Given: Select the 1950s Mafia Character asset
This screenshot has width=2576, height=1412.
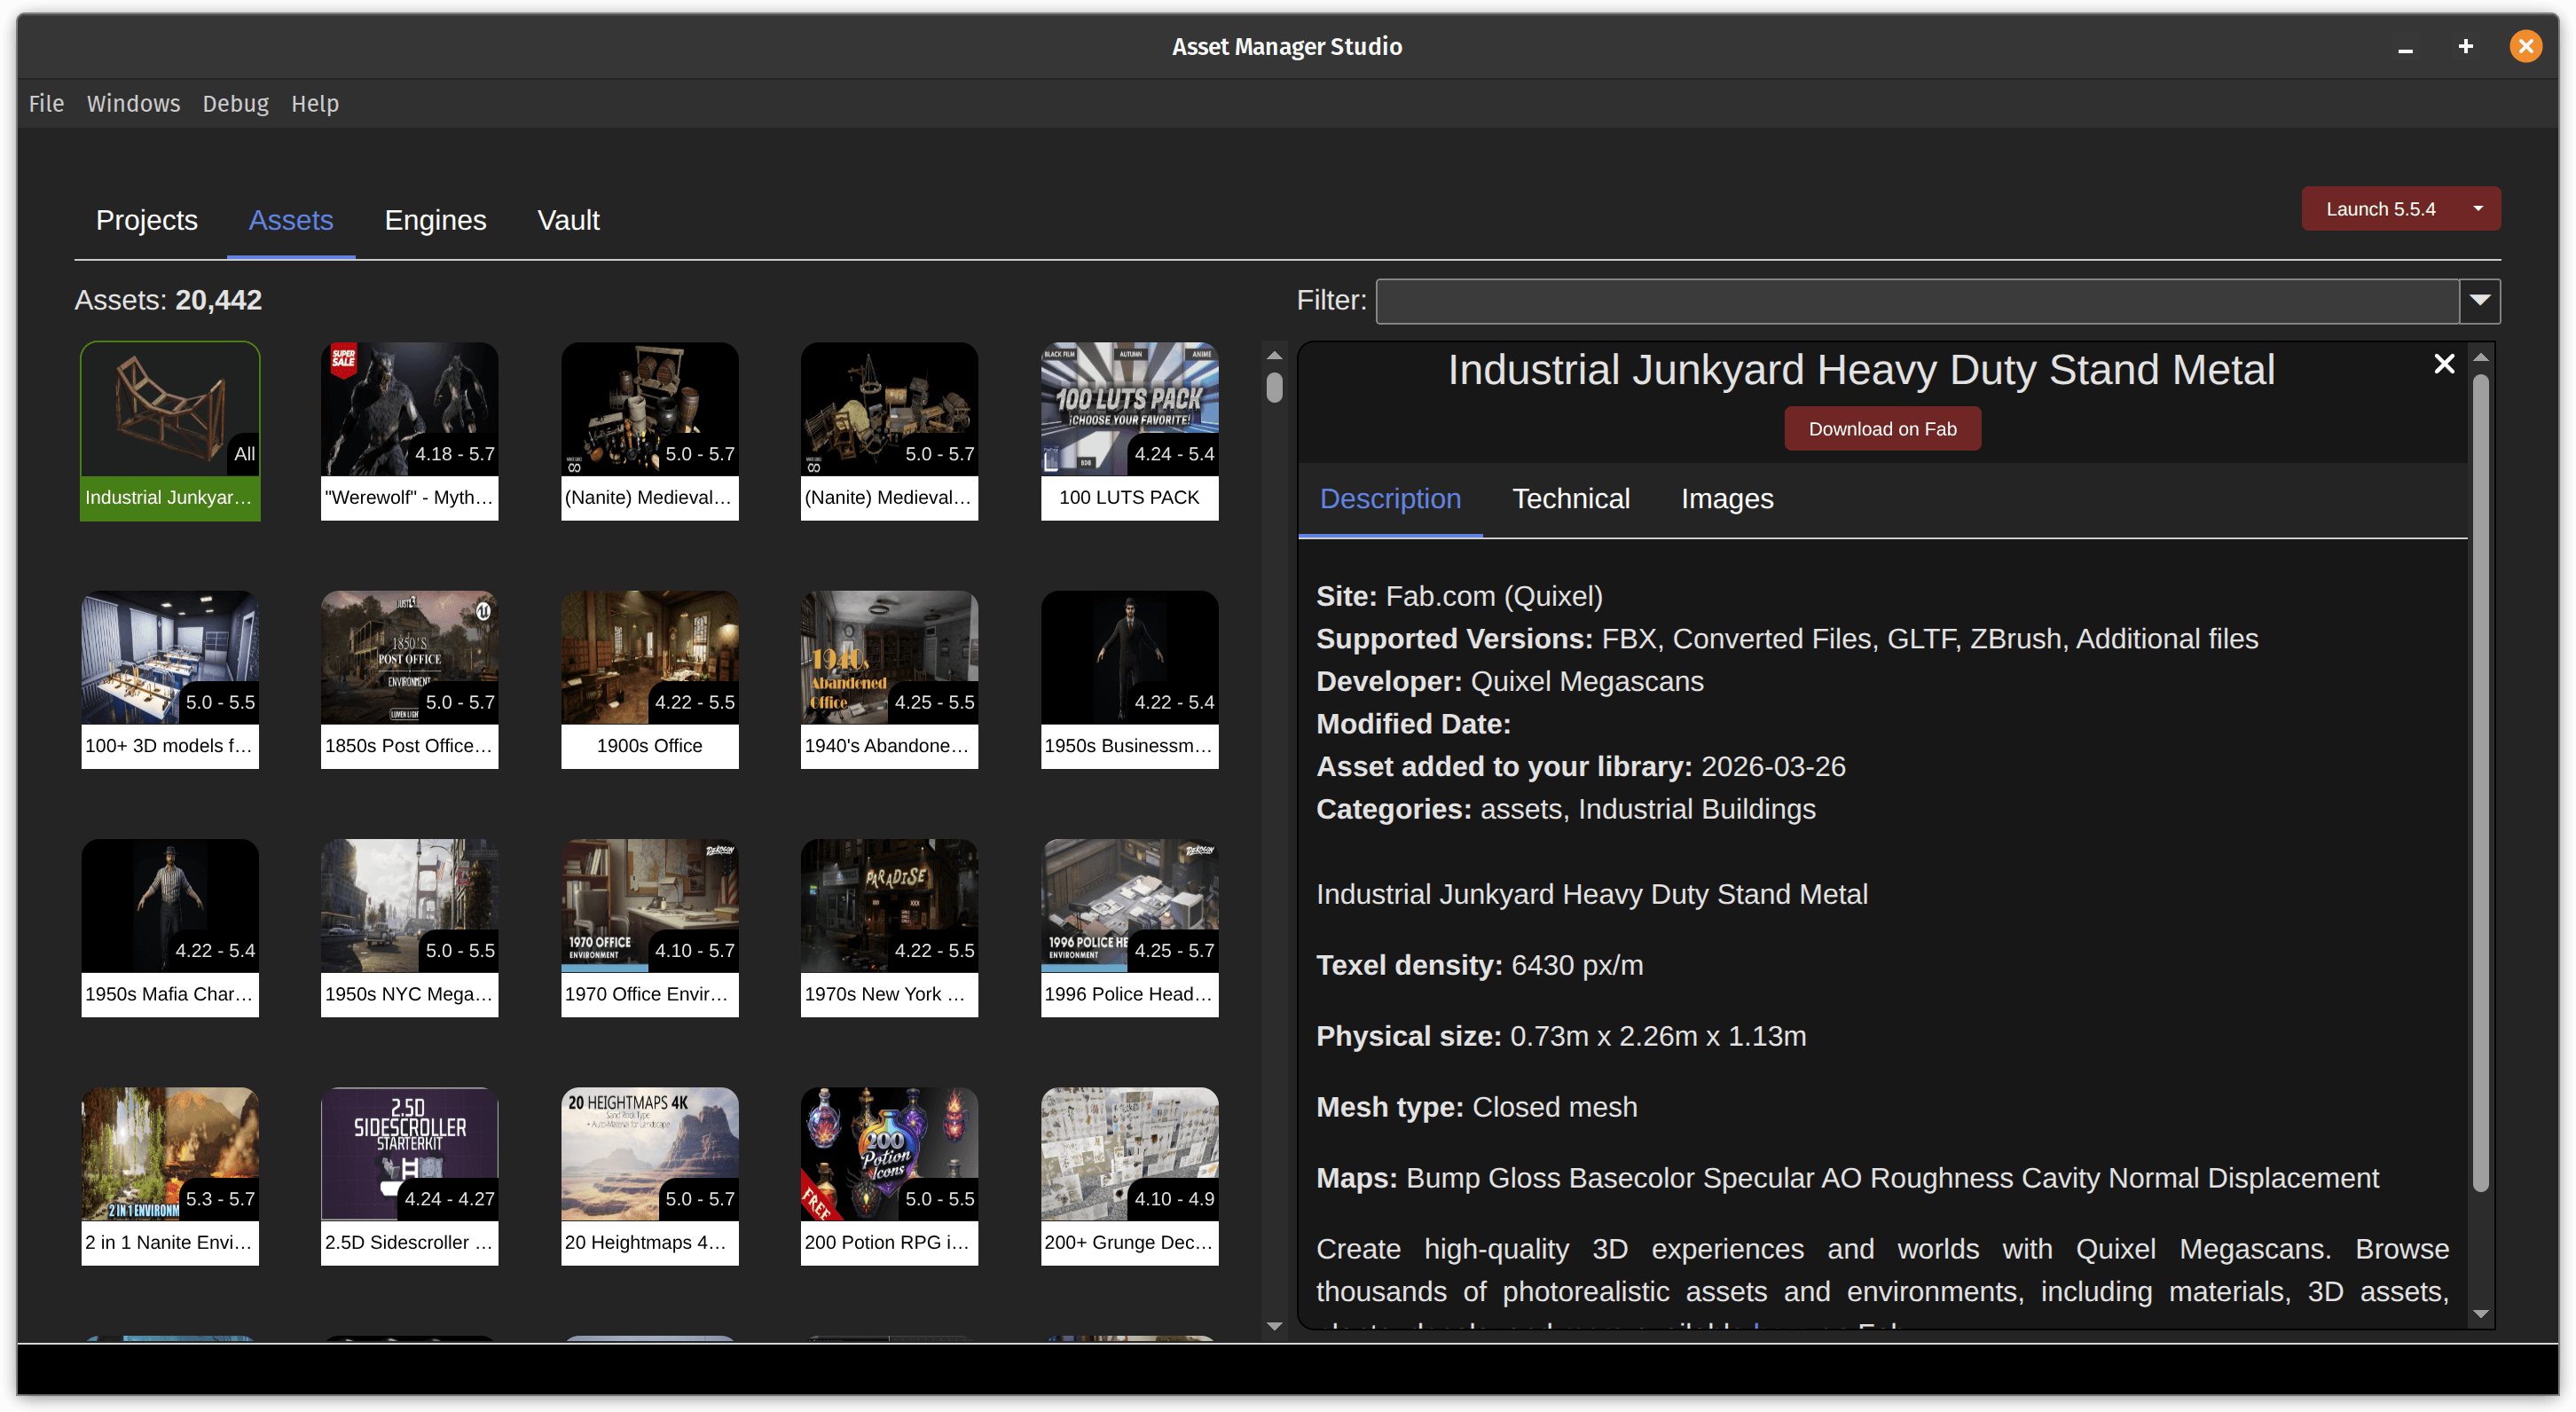Looking at the screenshot, I should pyautogui.click(x=170, y=927).
